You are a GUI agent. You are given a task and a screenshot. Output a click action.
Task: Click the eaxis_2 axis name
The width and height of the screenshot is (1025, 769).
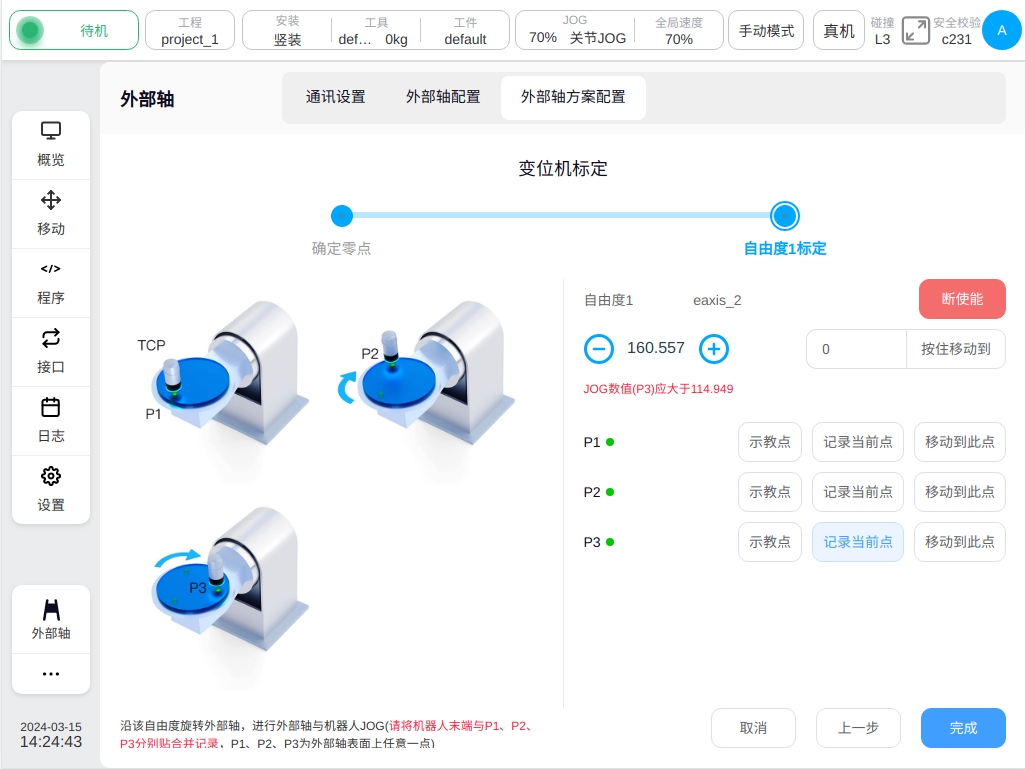pos(717,300)
